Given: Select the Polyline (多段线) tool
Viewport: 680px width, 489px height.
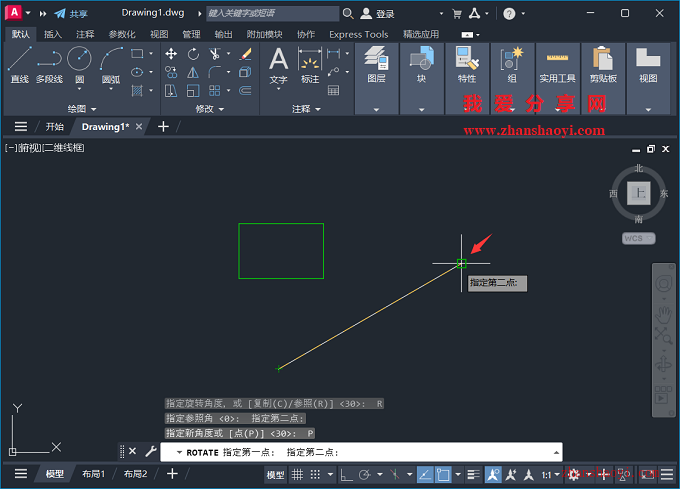Looking at the screenshot, I should 49,65.
